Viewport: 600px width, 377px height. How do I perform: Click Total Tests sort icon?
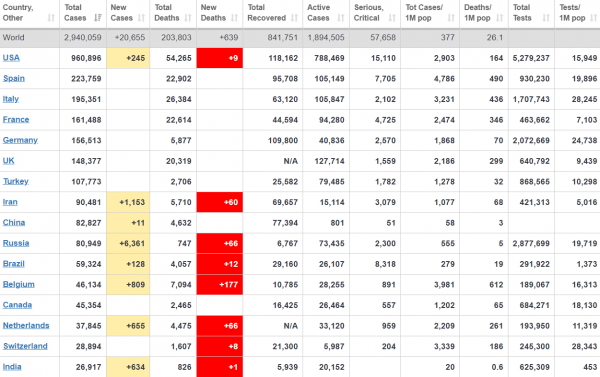tap(546, 18)
